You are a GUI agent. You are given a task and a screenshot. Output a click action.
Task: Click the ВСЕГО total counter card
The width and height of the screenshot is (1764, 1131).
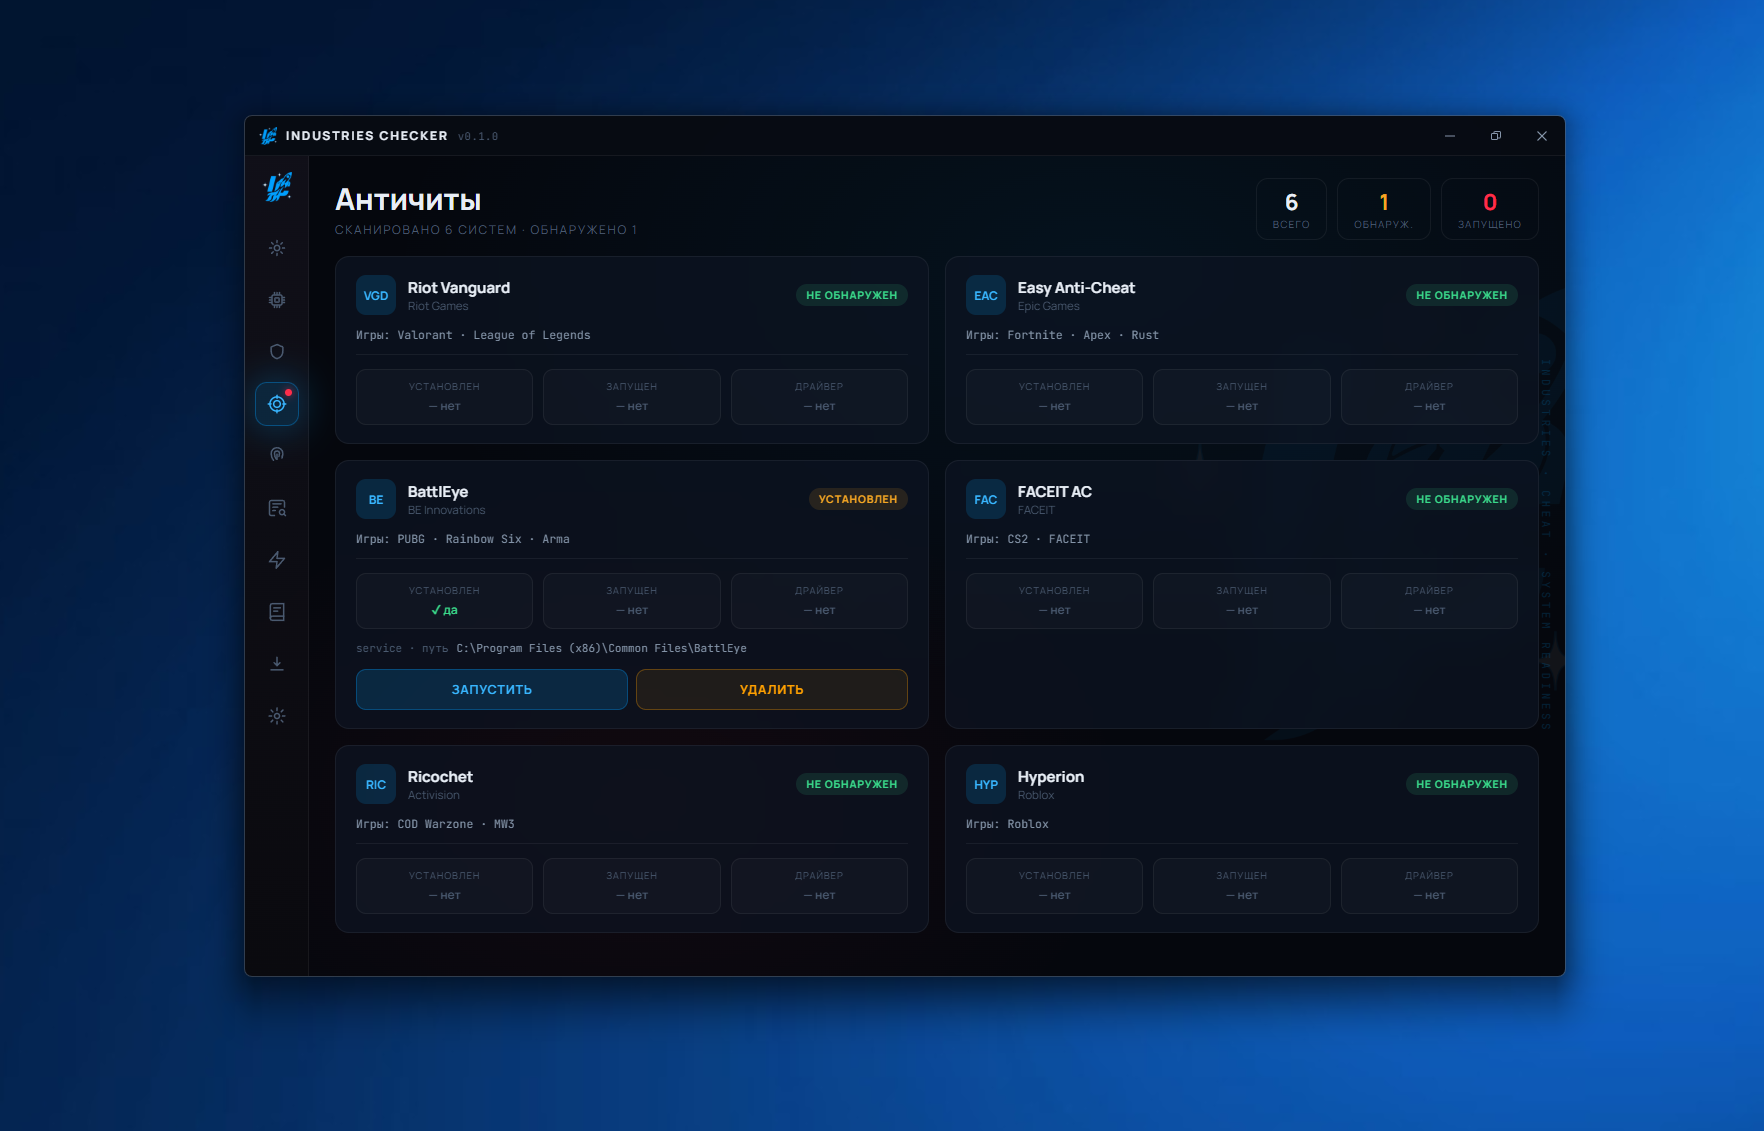point(1291,209)
